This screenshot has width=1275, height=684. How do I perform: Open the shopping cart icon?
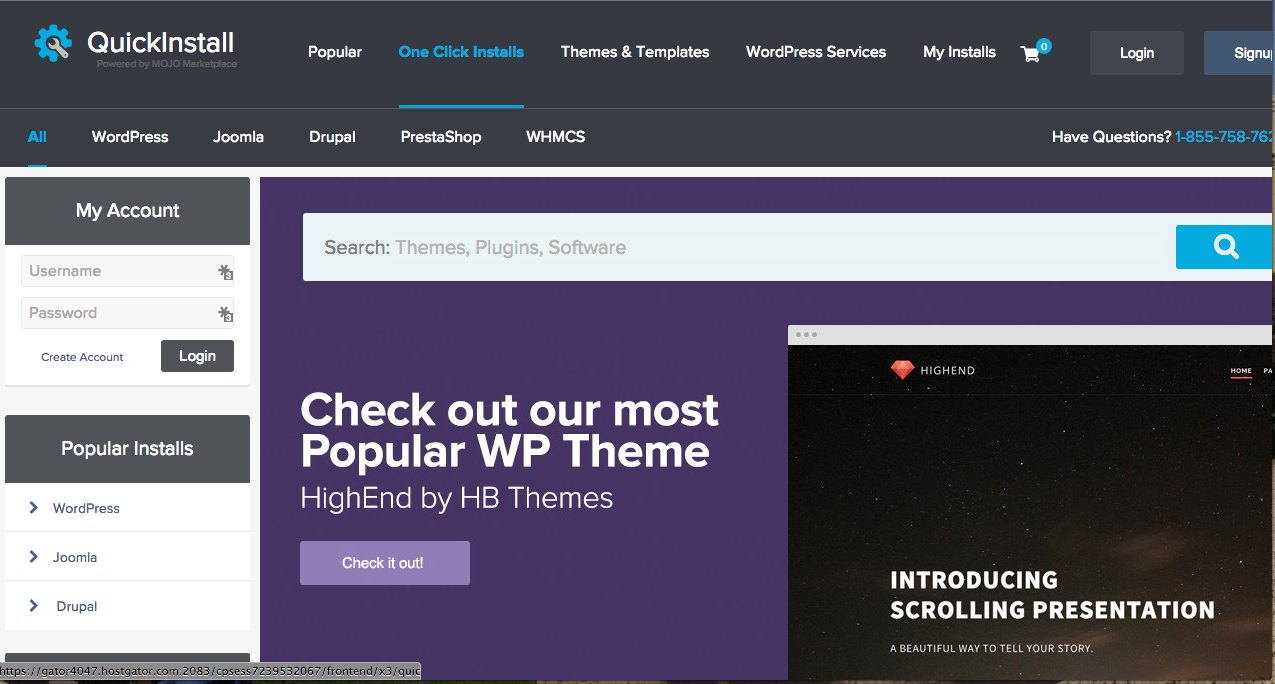(1031, 54)
